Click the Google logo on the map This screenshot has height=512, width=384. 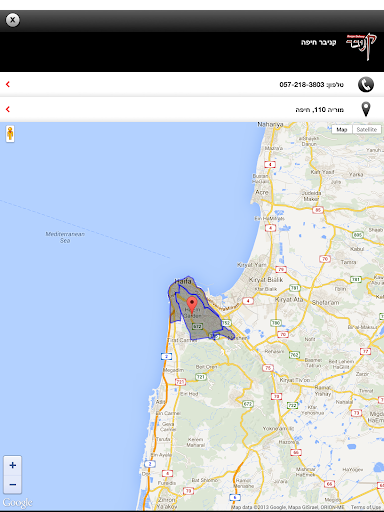18,502
